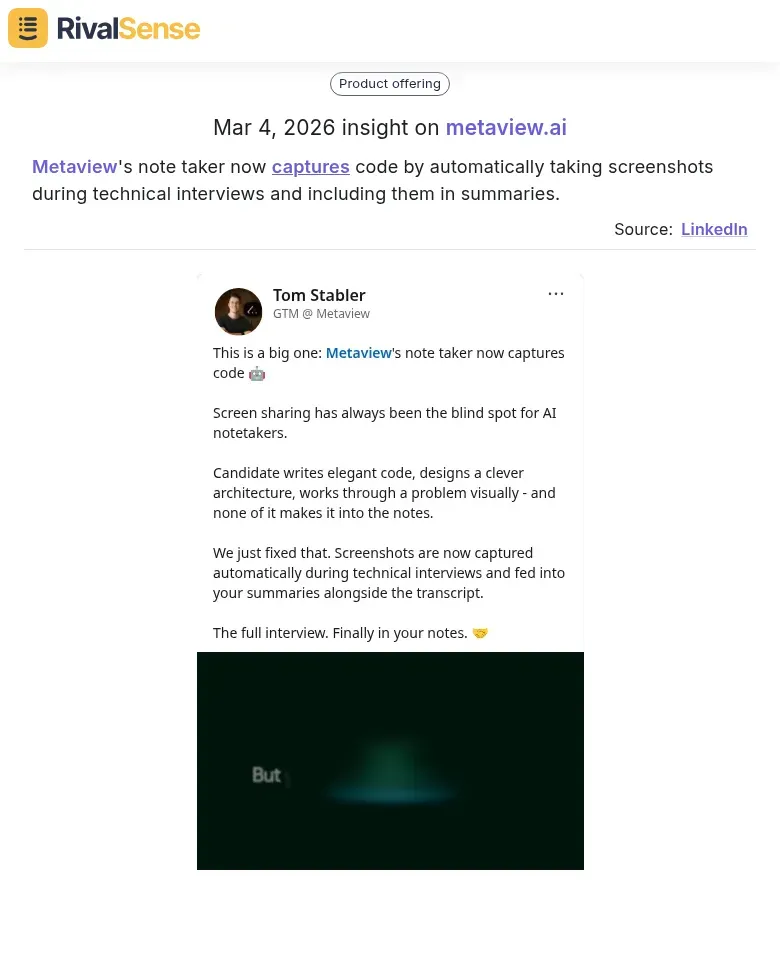Click the robot emoji after 'captures code'
780x960 pixels.
click(x=257, y=373)
